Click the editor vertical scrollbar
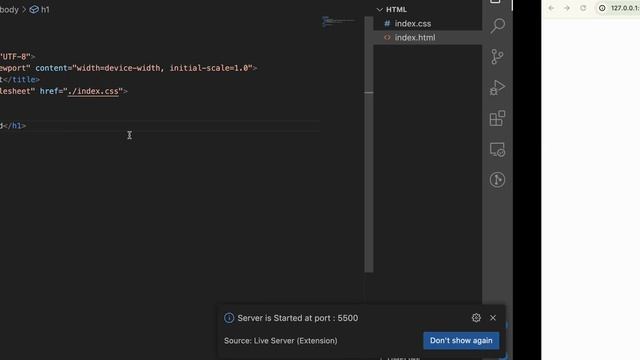 click(369, 144)
